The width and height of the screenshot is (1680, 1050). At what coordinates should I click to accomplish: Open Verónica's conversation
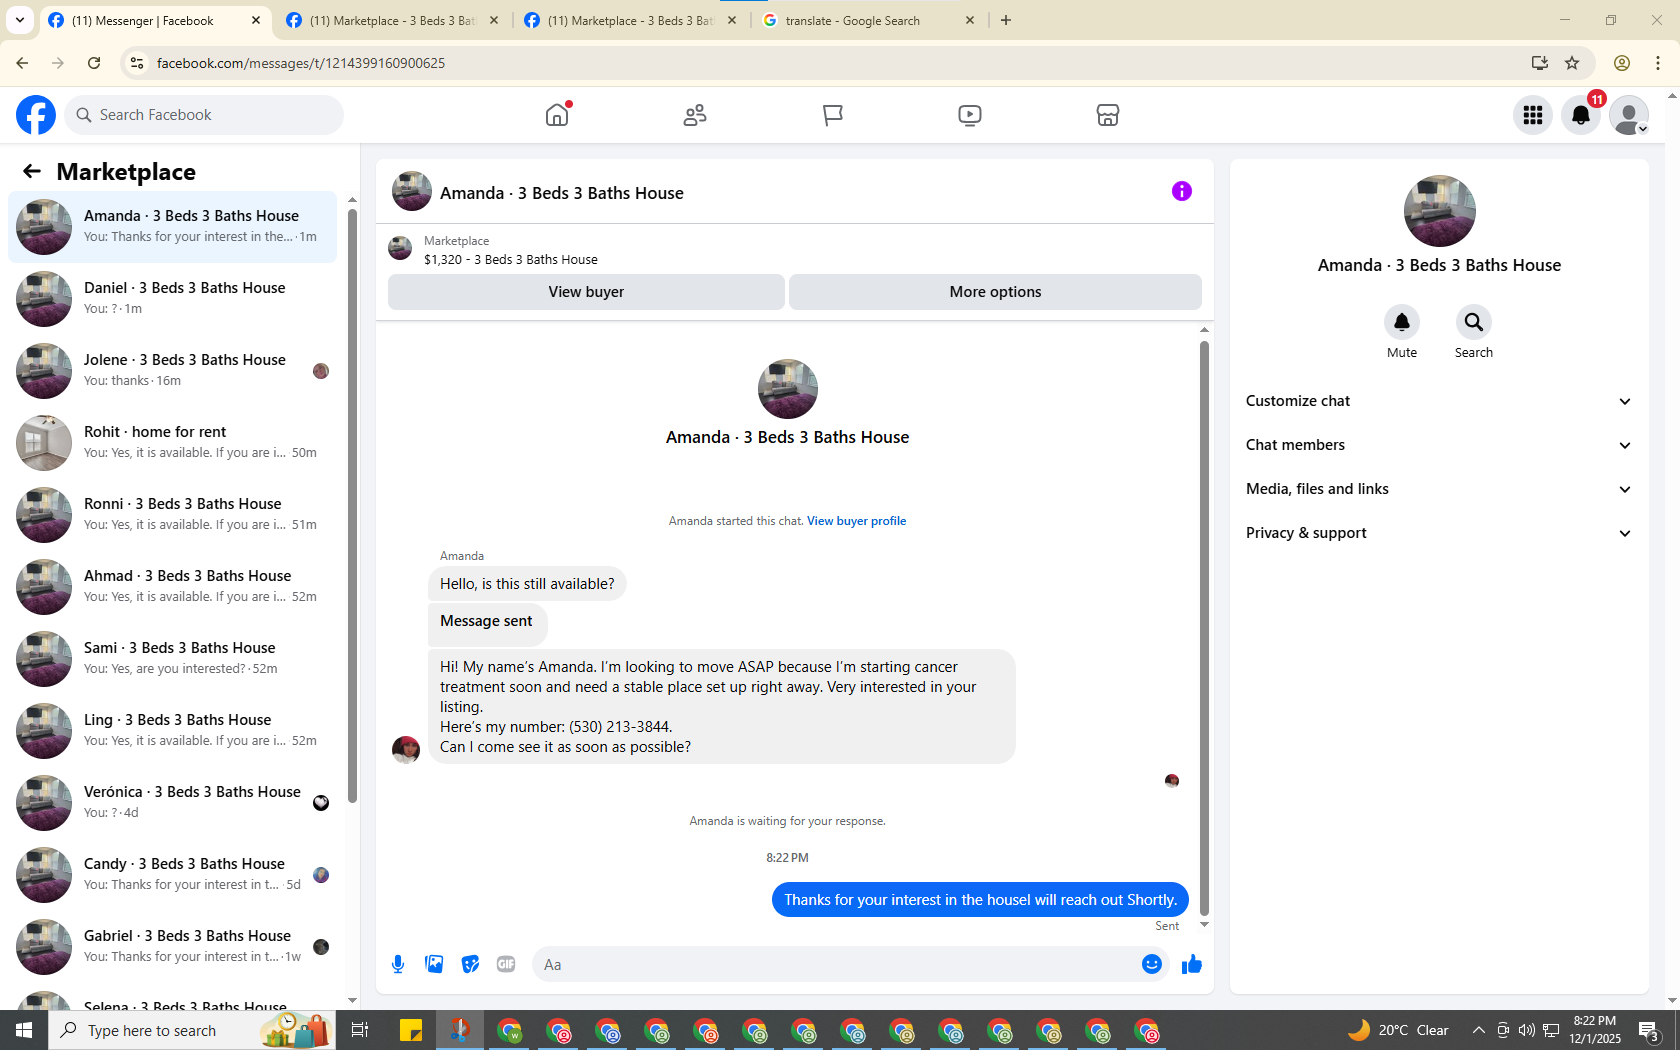click(x=173, y=802)
